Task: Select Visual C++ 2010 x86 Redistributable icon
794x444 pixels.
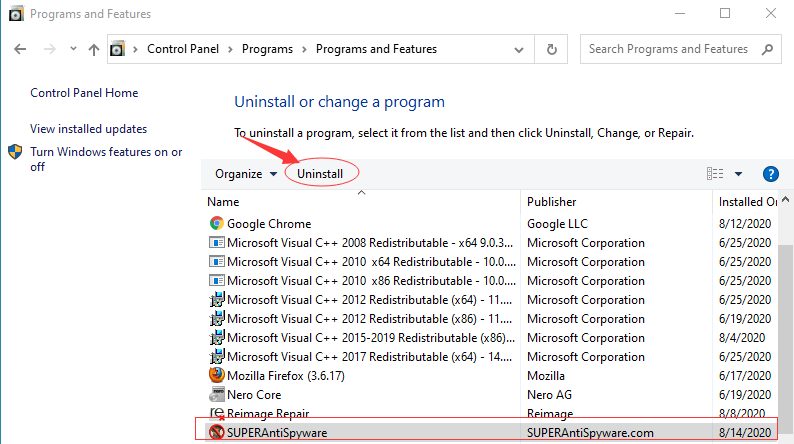Action: coord(217,280)
